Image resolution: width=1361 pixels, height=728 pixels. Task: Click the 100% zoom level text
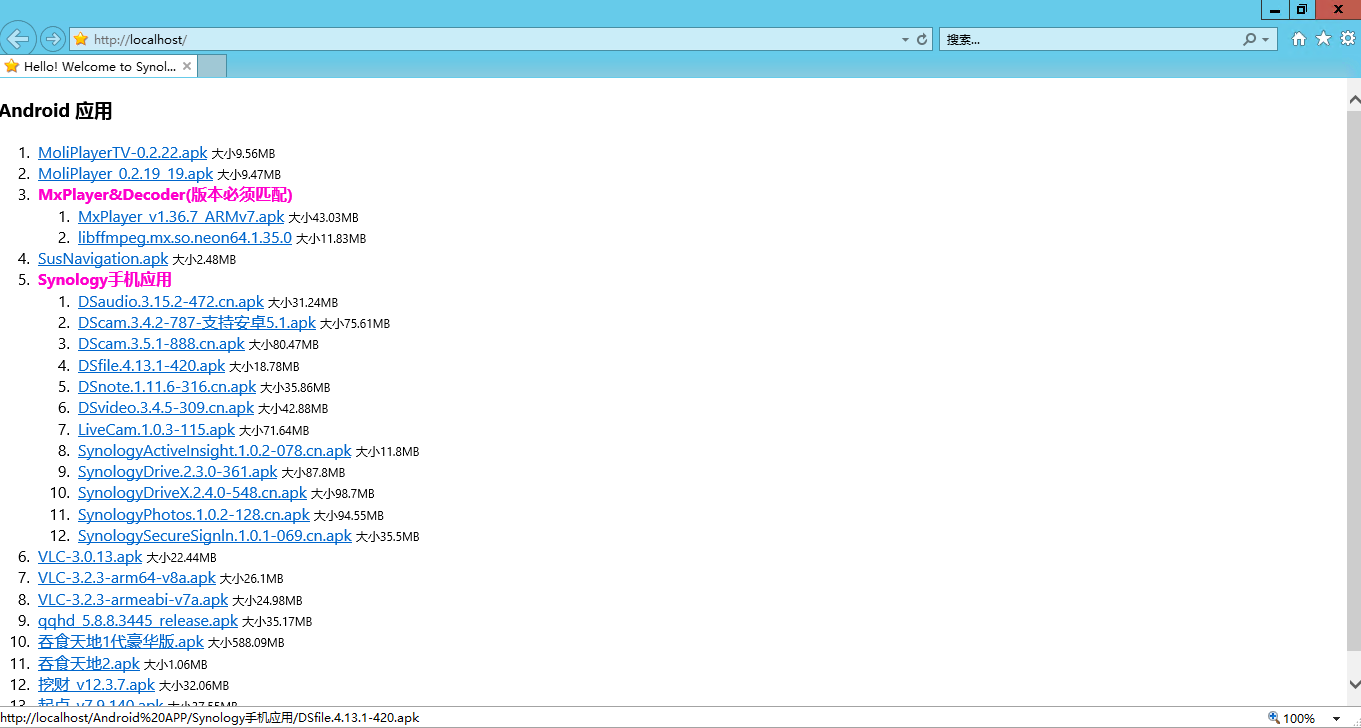[1299, 718]
